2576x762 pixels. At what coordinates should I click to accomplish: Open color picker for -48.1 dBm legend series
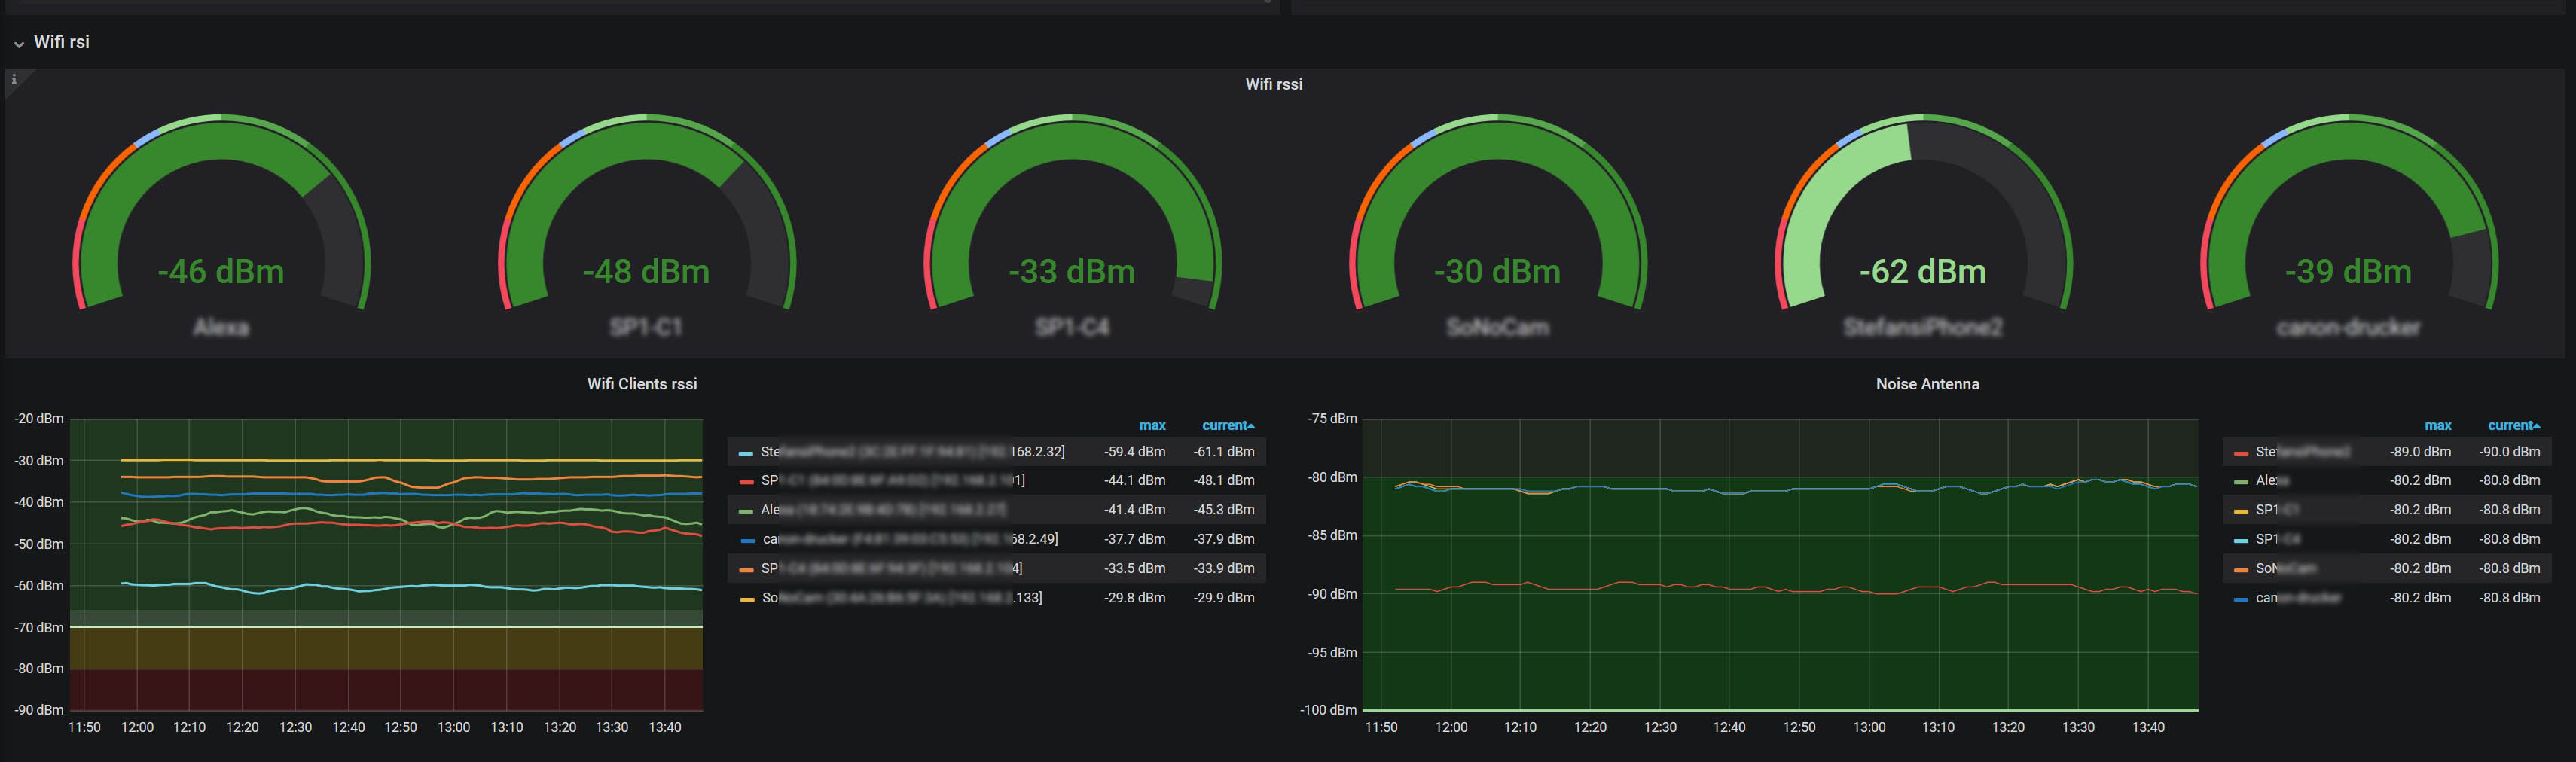point(745,482)
